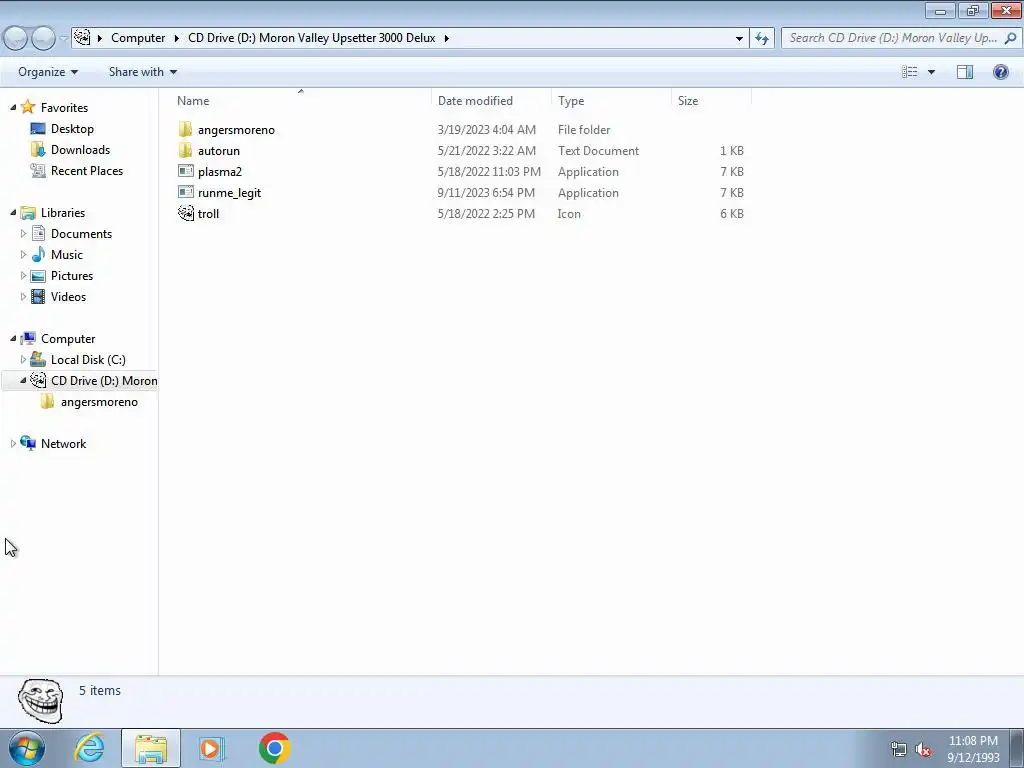Screen dimensions: 1024x768
Task: Click the Videos library film icon
Action: tap(39, 296)
